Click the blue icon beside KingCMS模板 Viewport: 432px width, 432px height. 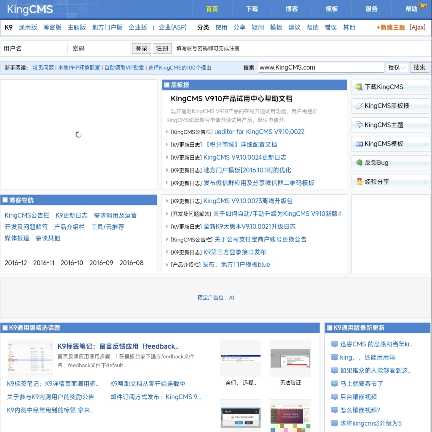click(359, 144)
